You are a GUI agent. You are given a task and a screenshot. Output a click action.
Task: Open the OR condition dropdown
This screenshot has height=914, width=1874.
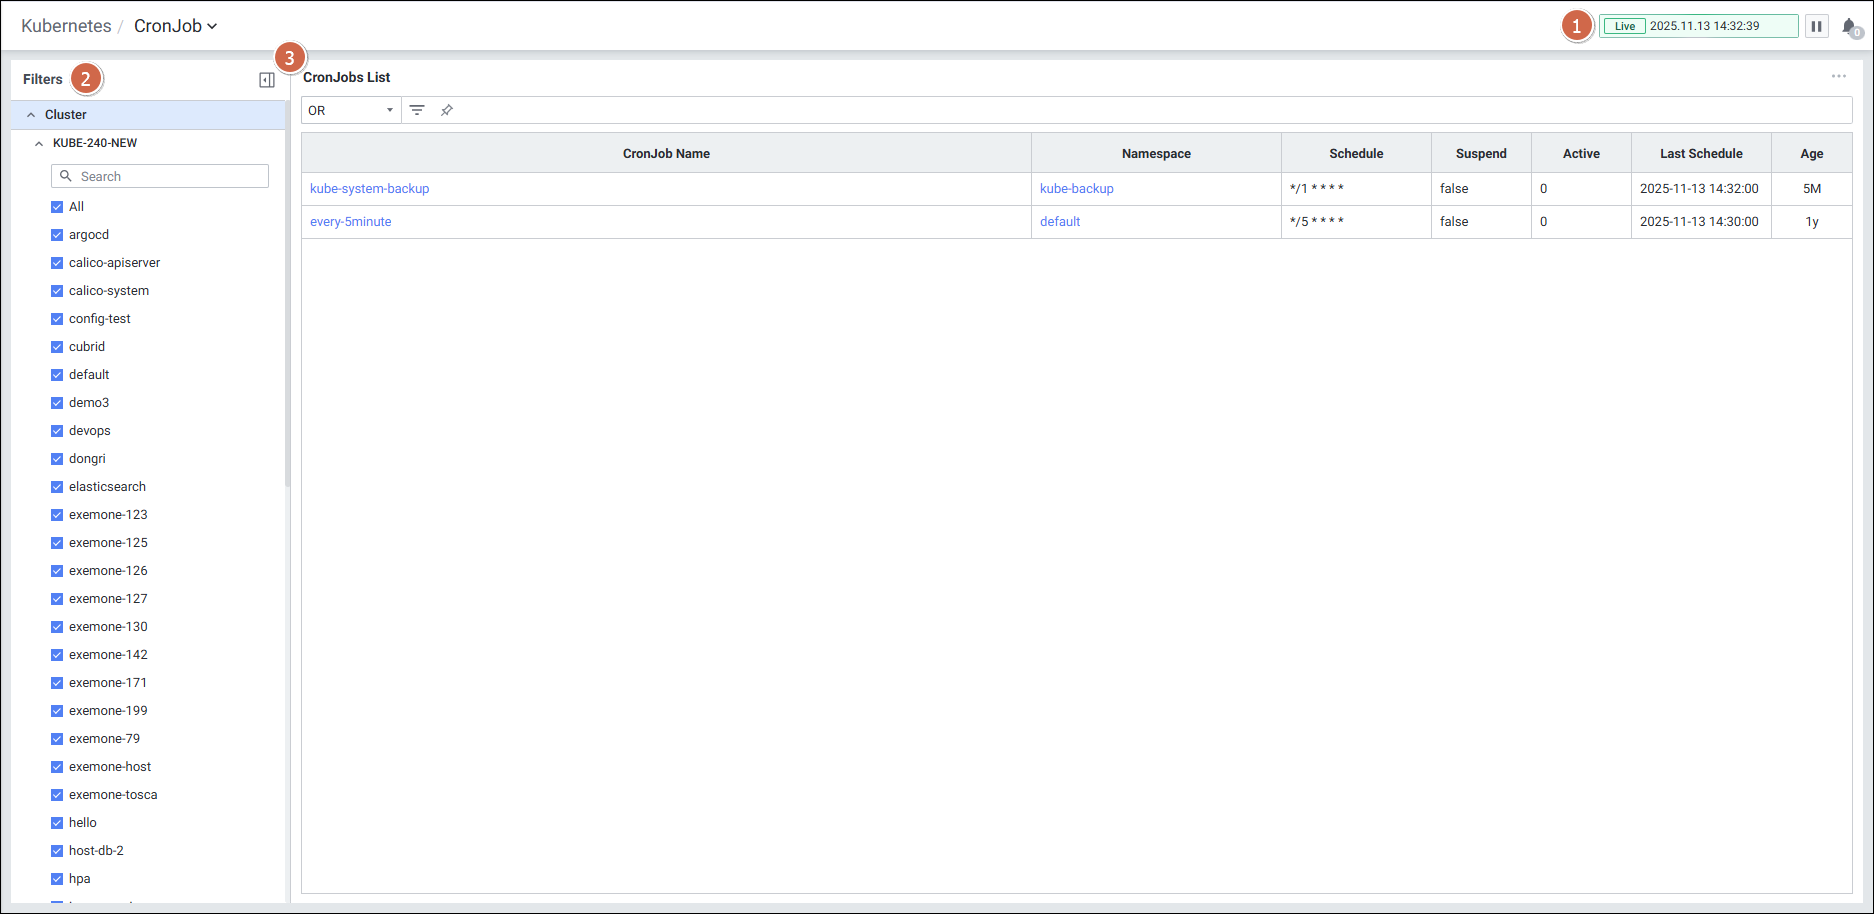350,110
